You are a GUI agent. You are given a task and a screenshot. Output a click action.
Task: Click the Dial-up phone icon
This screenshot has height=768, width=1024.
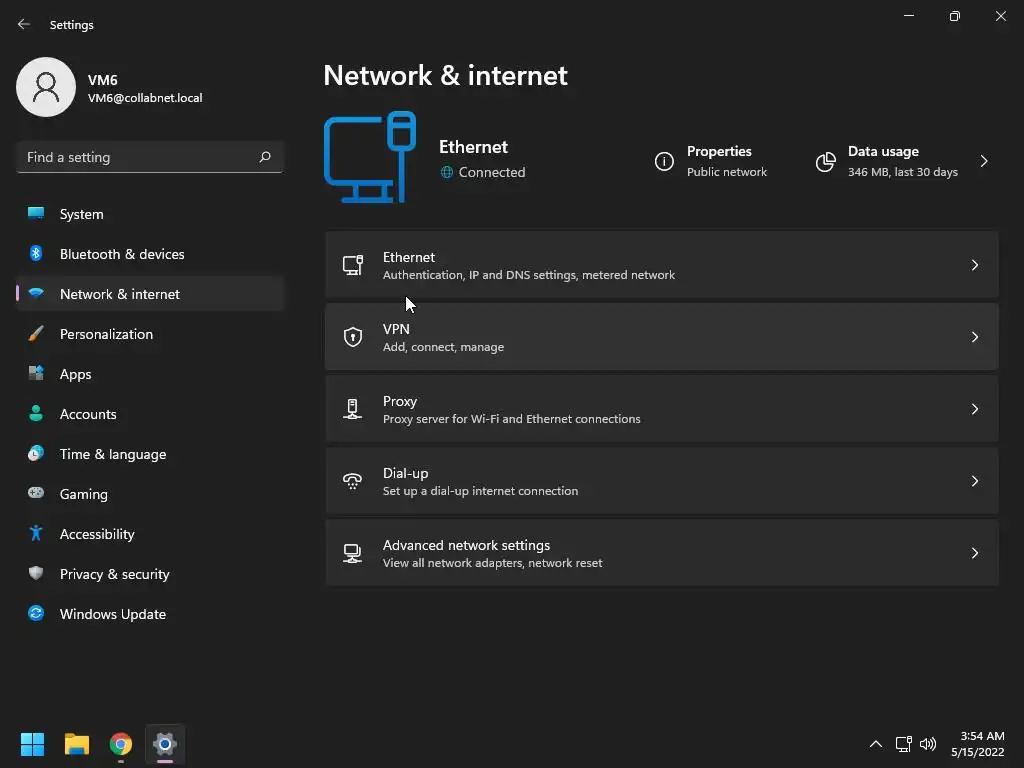pos(353,481)
